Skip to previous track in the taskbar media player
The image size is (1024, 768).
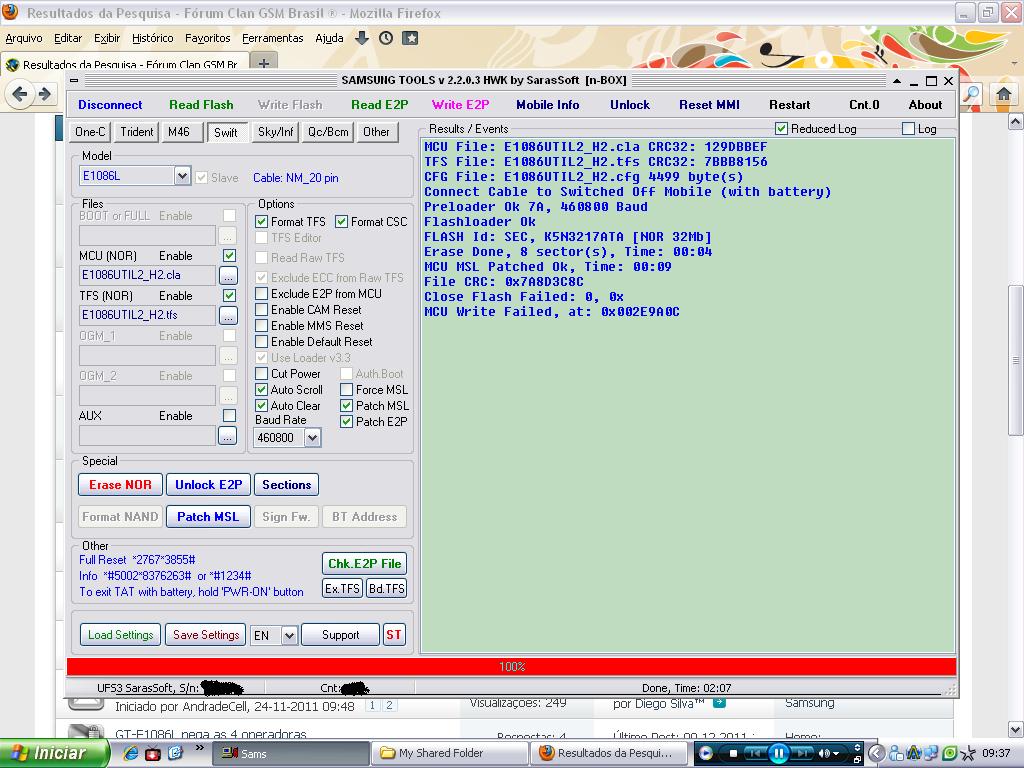click(754, 754)
